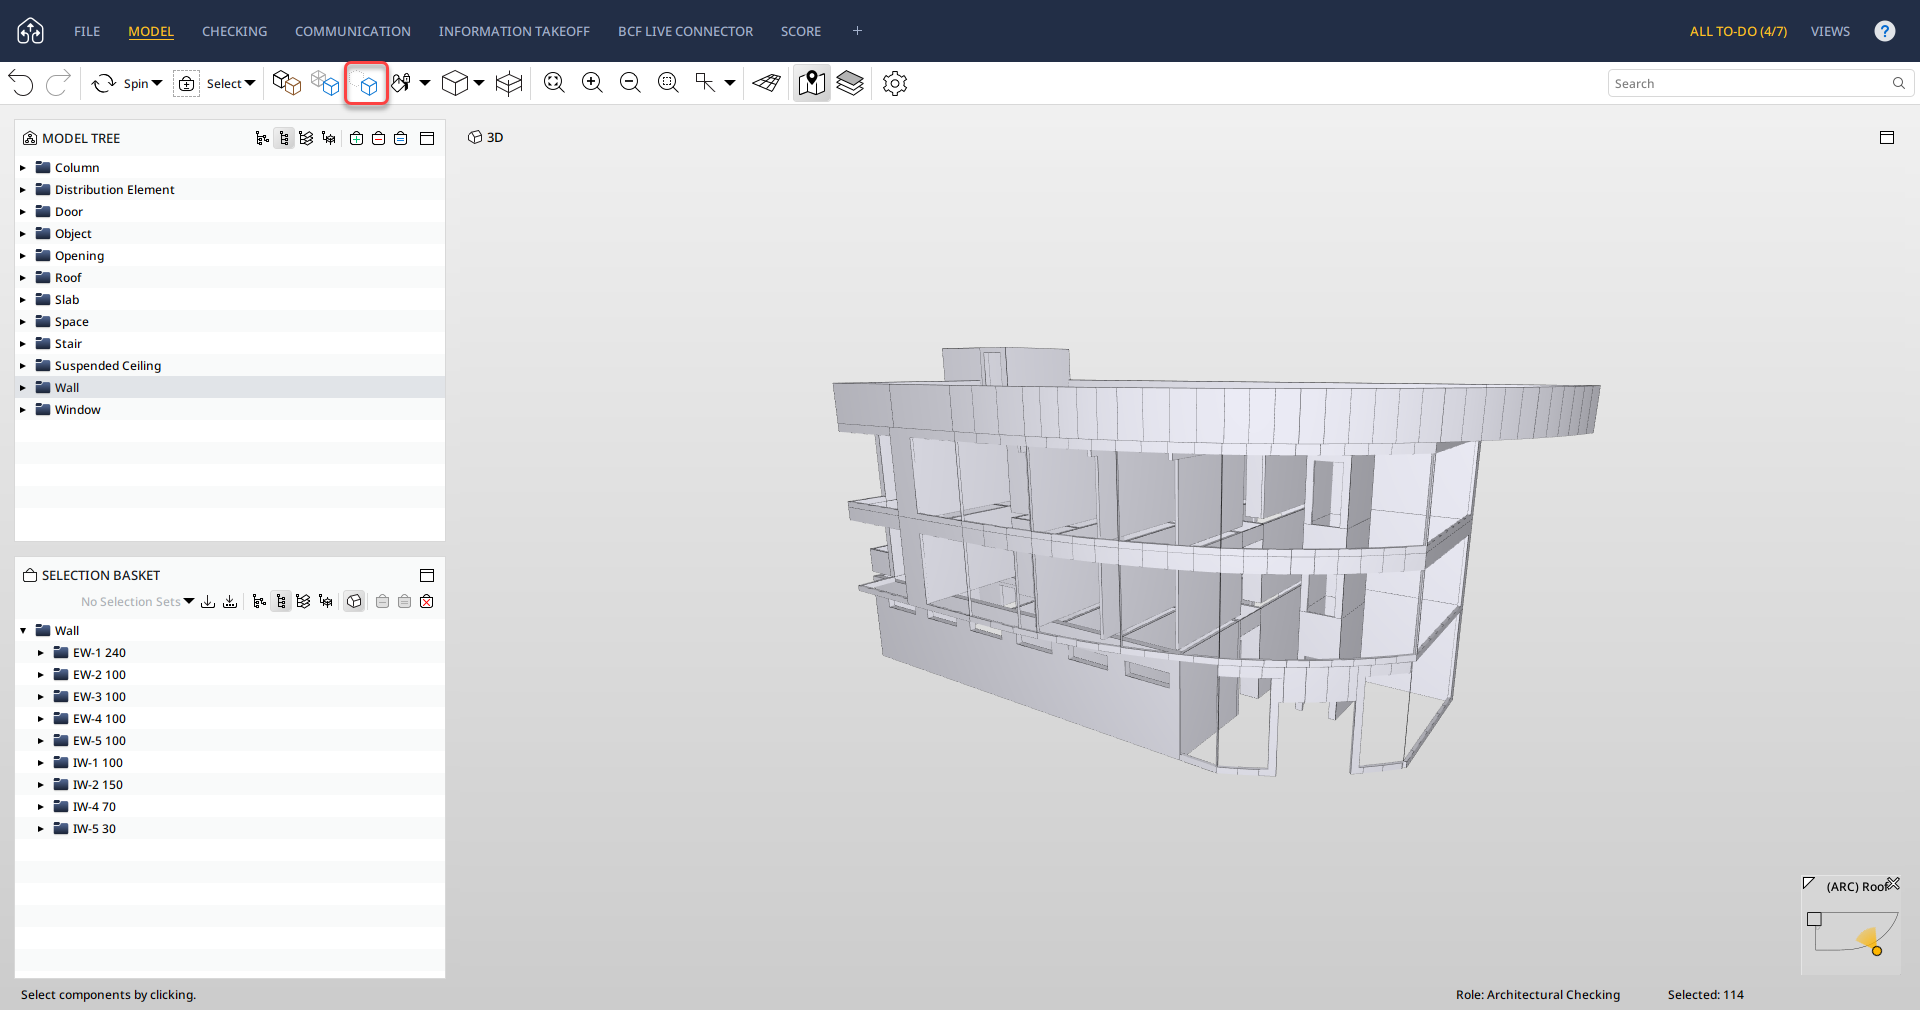The width and height of the screenshot is (1920, 1010).
Task: Maximize the Model Tree panel
Action: 427,138
